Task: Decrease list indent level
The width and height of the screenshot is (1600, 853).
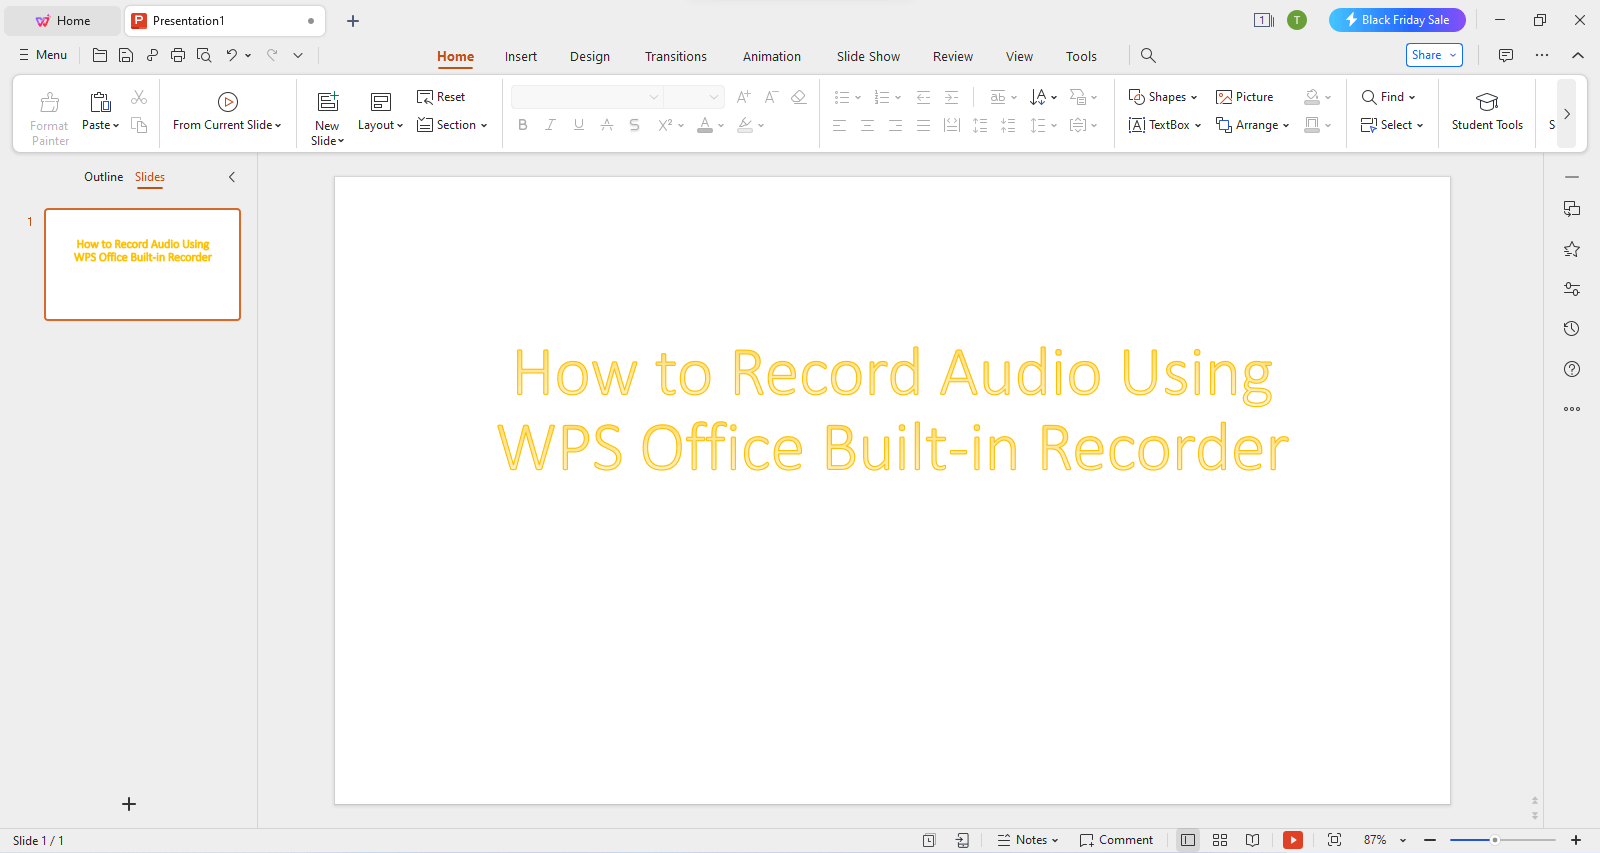Action: click(x=923, y=97)
